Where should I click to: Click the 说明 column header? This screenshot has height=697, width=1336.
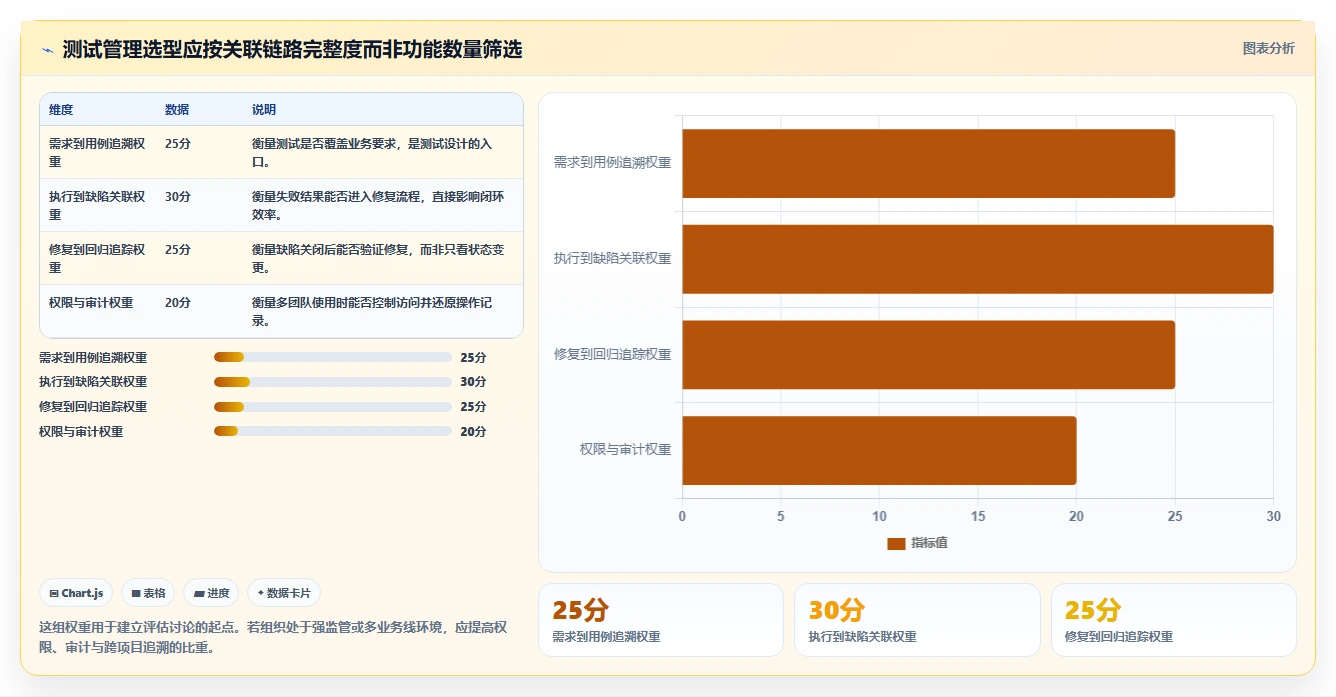coord(264,110)
